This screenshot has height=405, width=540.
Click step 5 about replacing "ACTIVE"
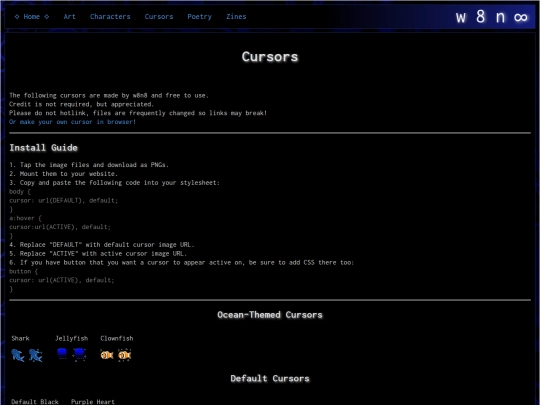[x=98, y=254]
